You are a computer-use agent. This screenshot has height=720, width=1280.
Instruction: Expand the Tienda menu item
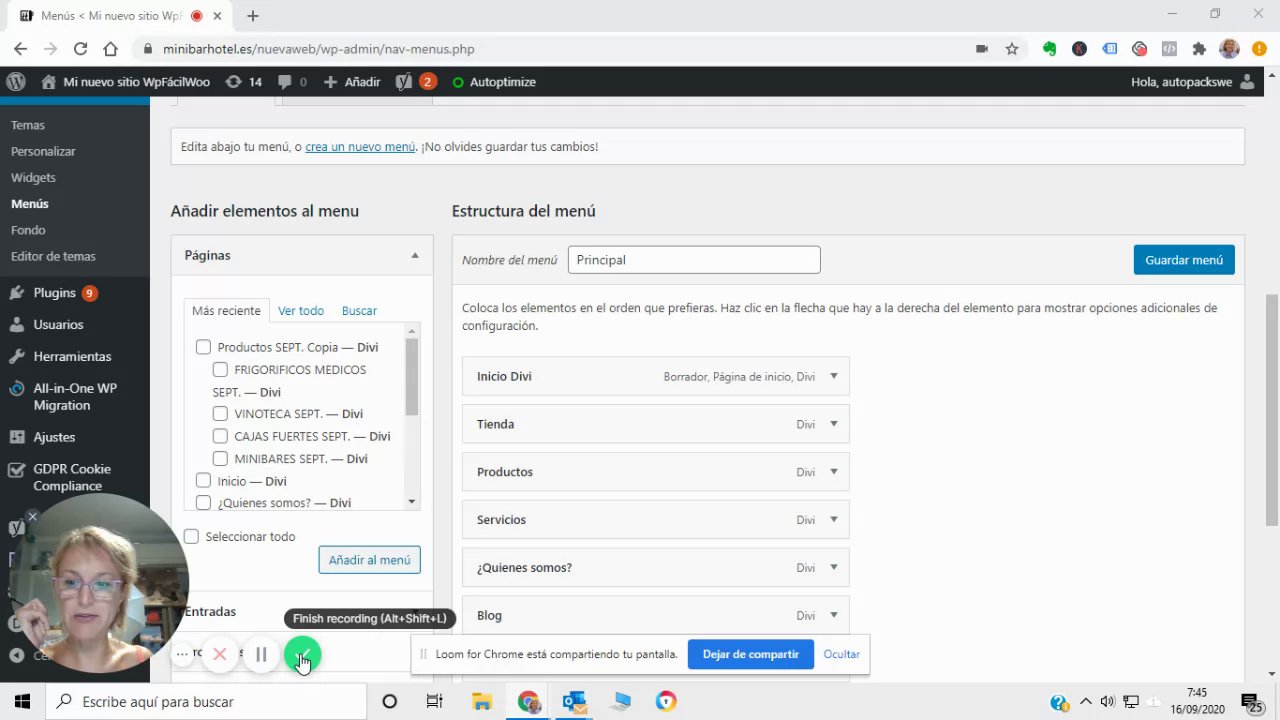click(834, 424)
